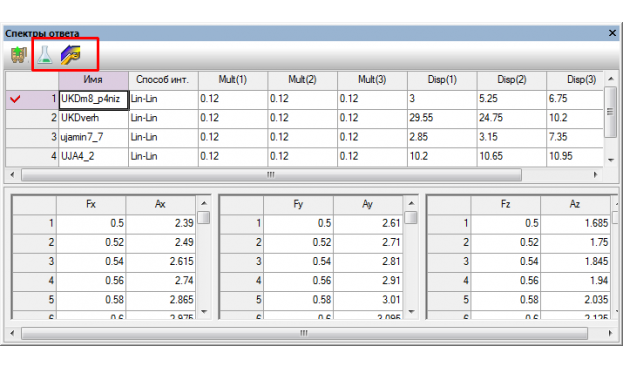Click left arrow of bottom horizontal scrollbar
This screenshot has height=370, width=623.
(12, 333)
